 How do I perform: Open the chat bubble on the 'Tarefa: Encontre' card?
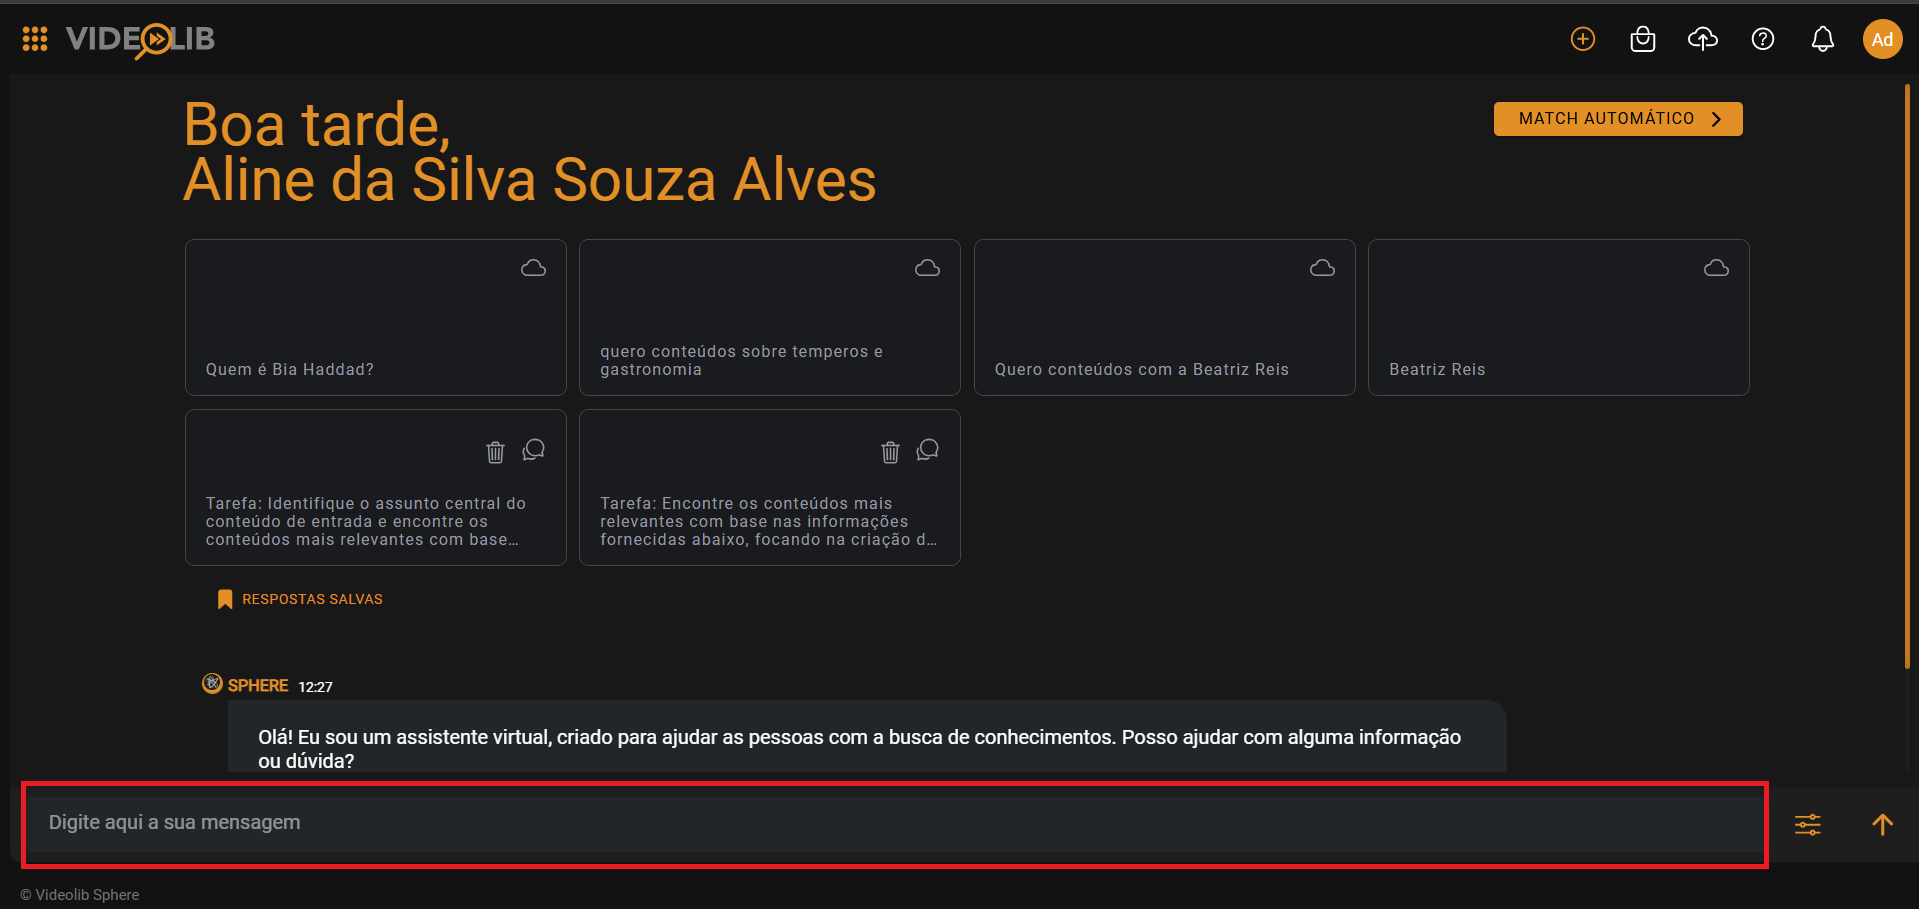[x=927, y=450]
